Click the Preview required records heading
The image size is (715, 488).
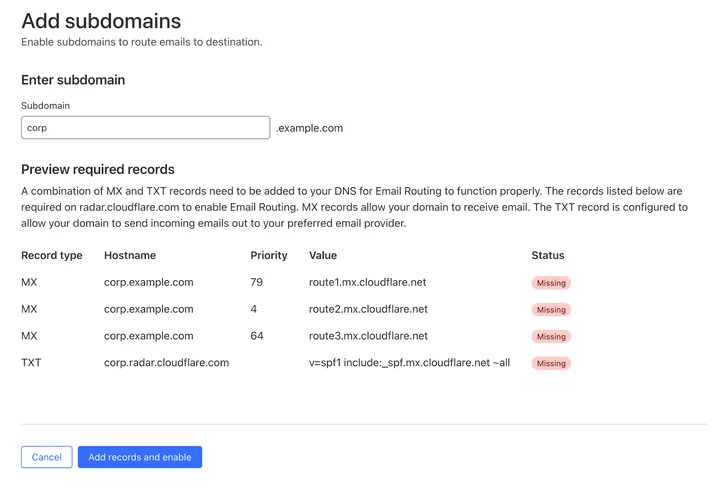(x=98, y=169)
